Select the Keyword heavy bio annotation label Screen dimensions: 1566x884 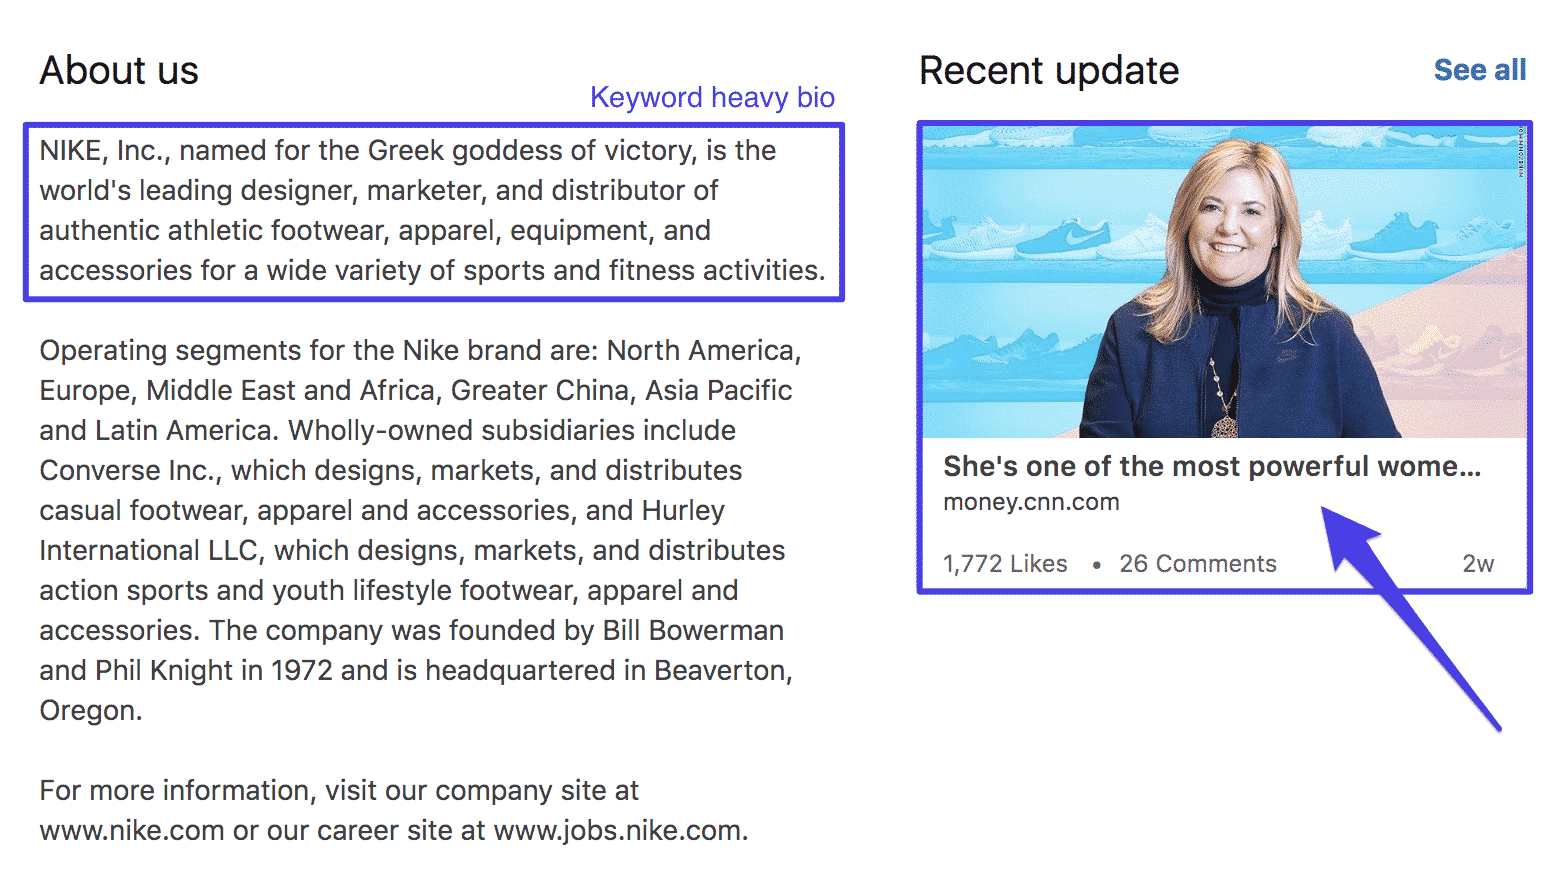pyautogui.click(x=713, y=97)
